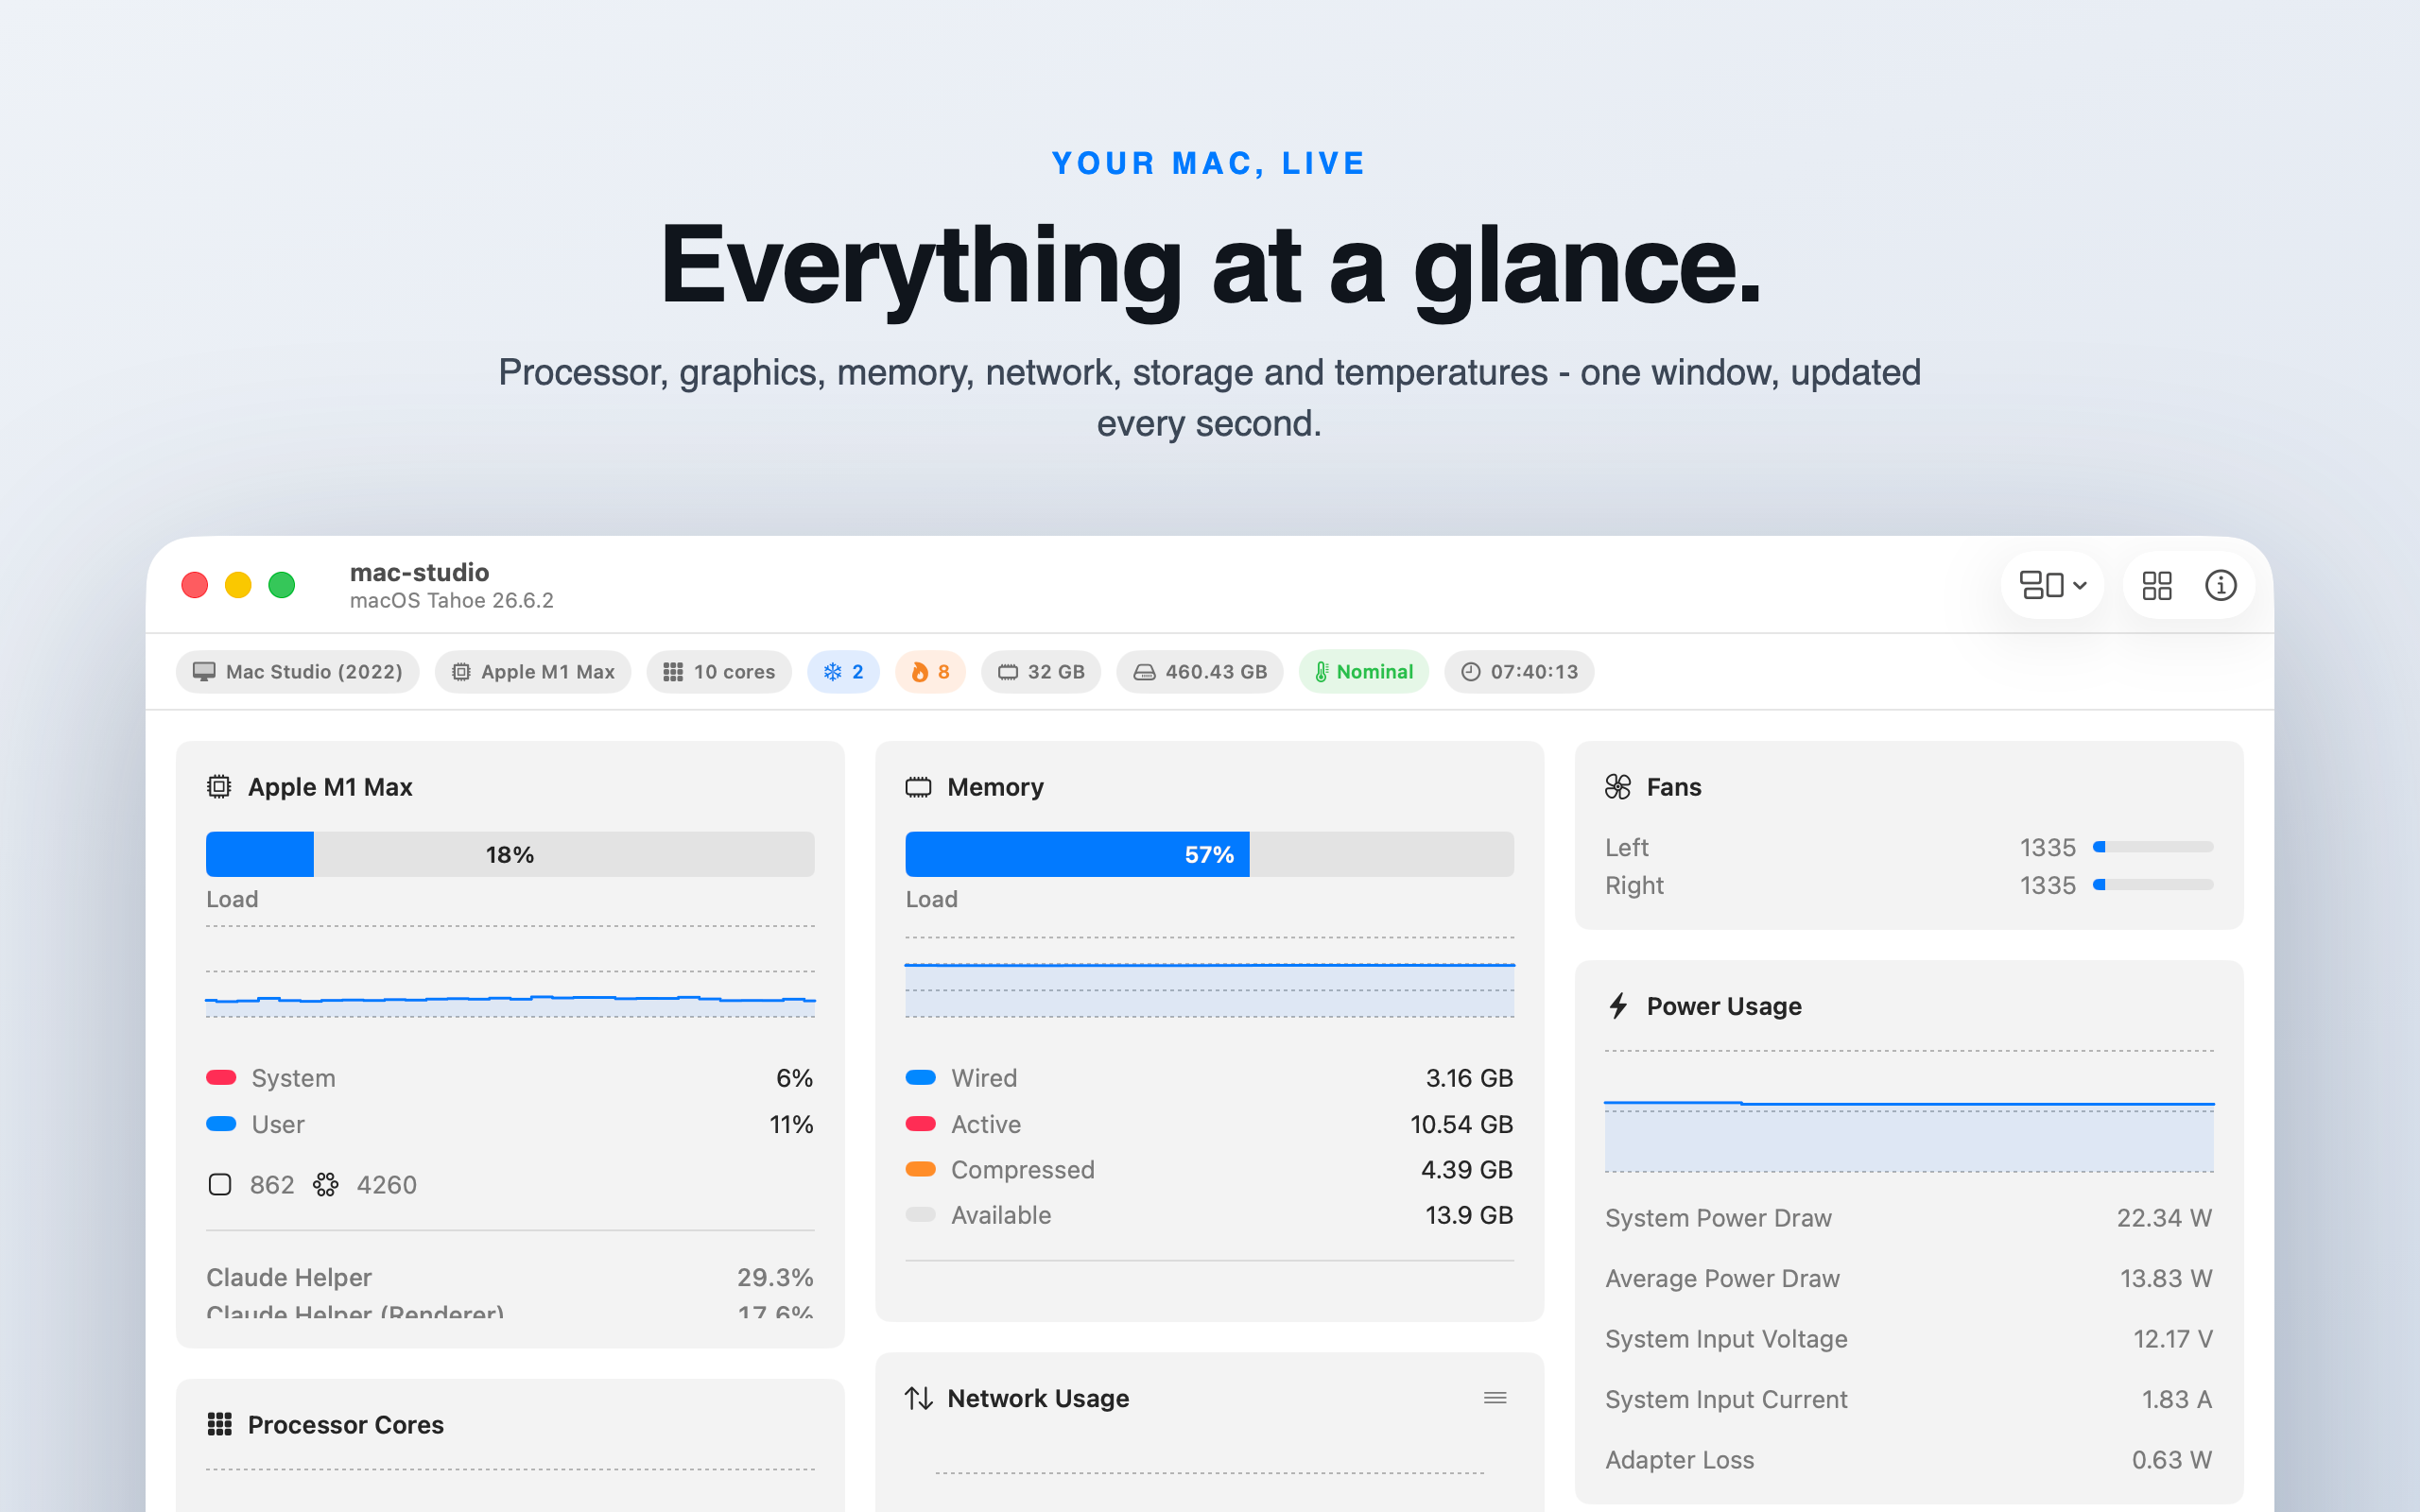Click the System Power Draw value 22.34 W

[2164, 1218]
